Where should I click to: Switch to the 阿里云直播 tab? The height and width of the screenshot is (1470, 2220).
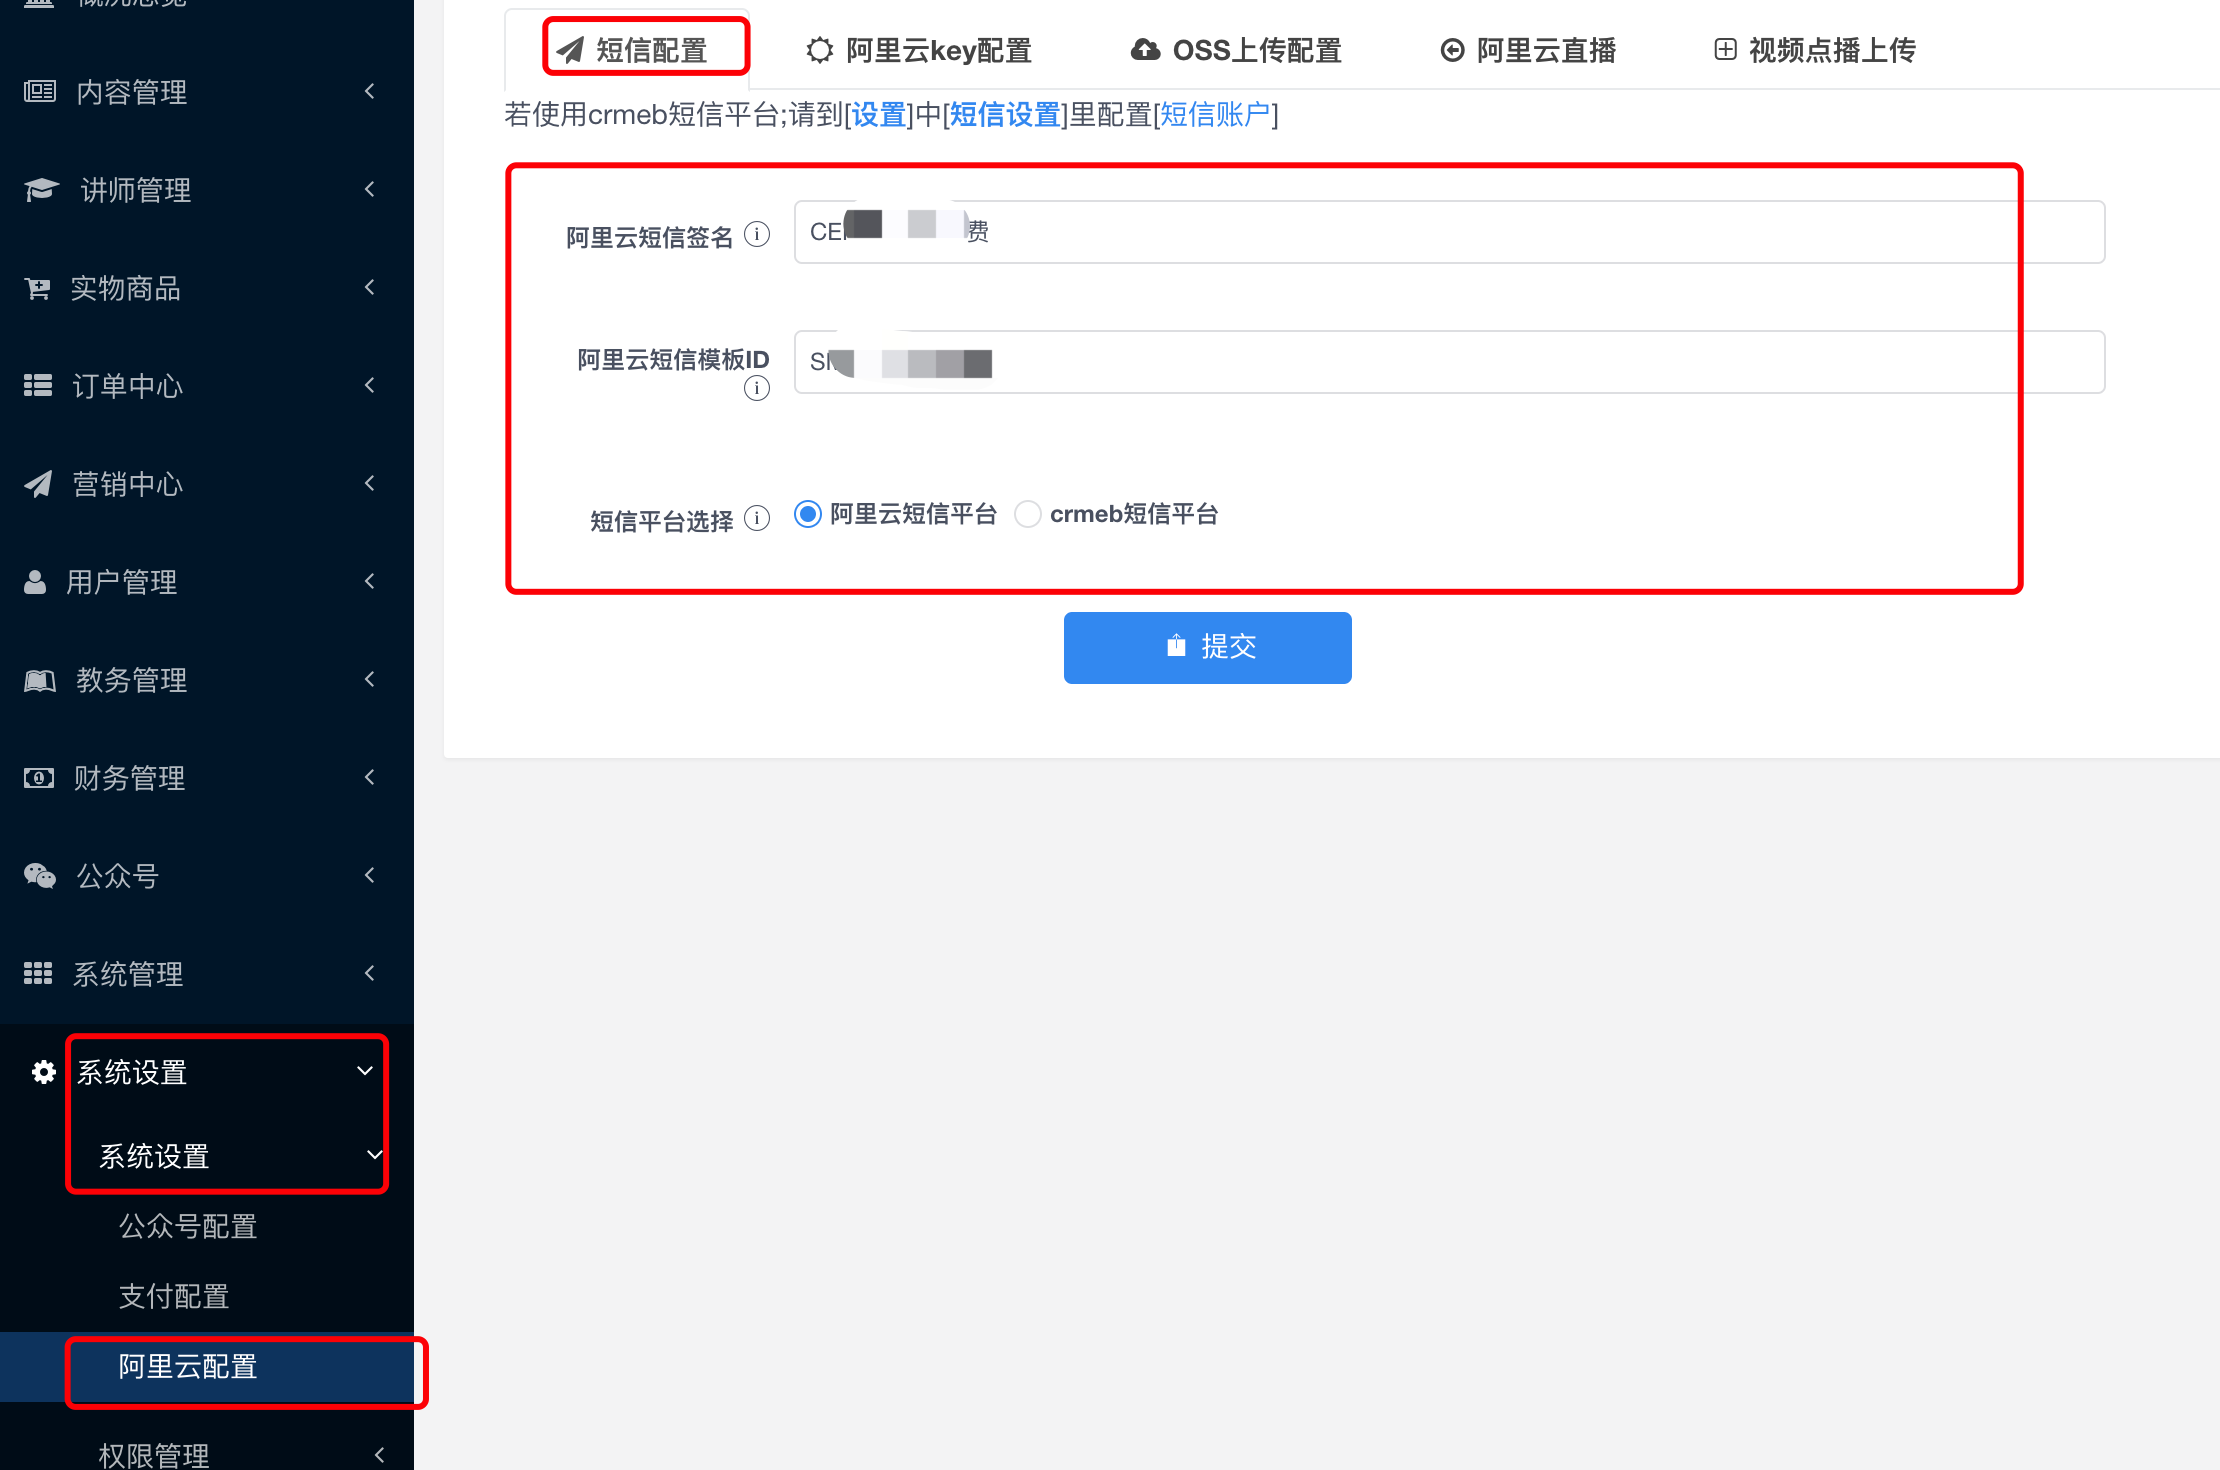(x=1528, y=50)
